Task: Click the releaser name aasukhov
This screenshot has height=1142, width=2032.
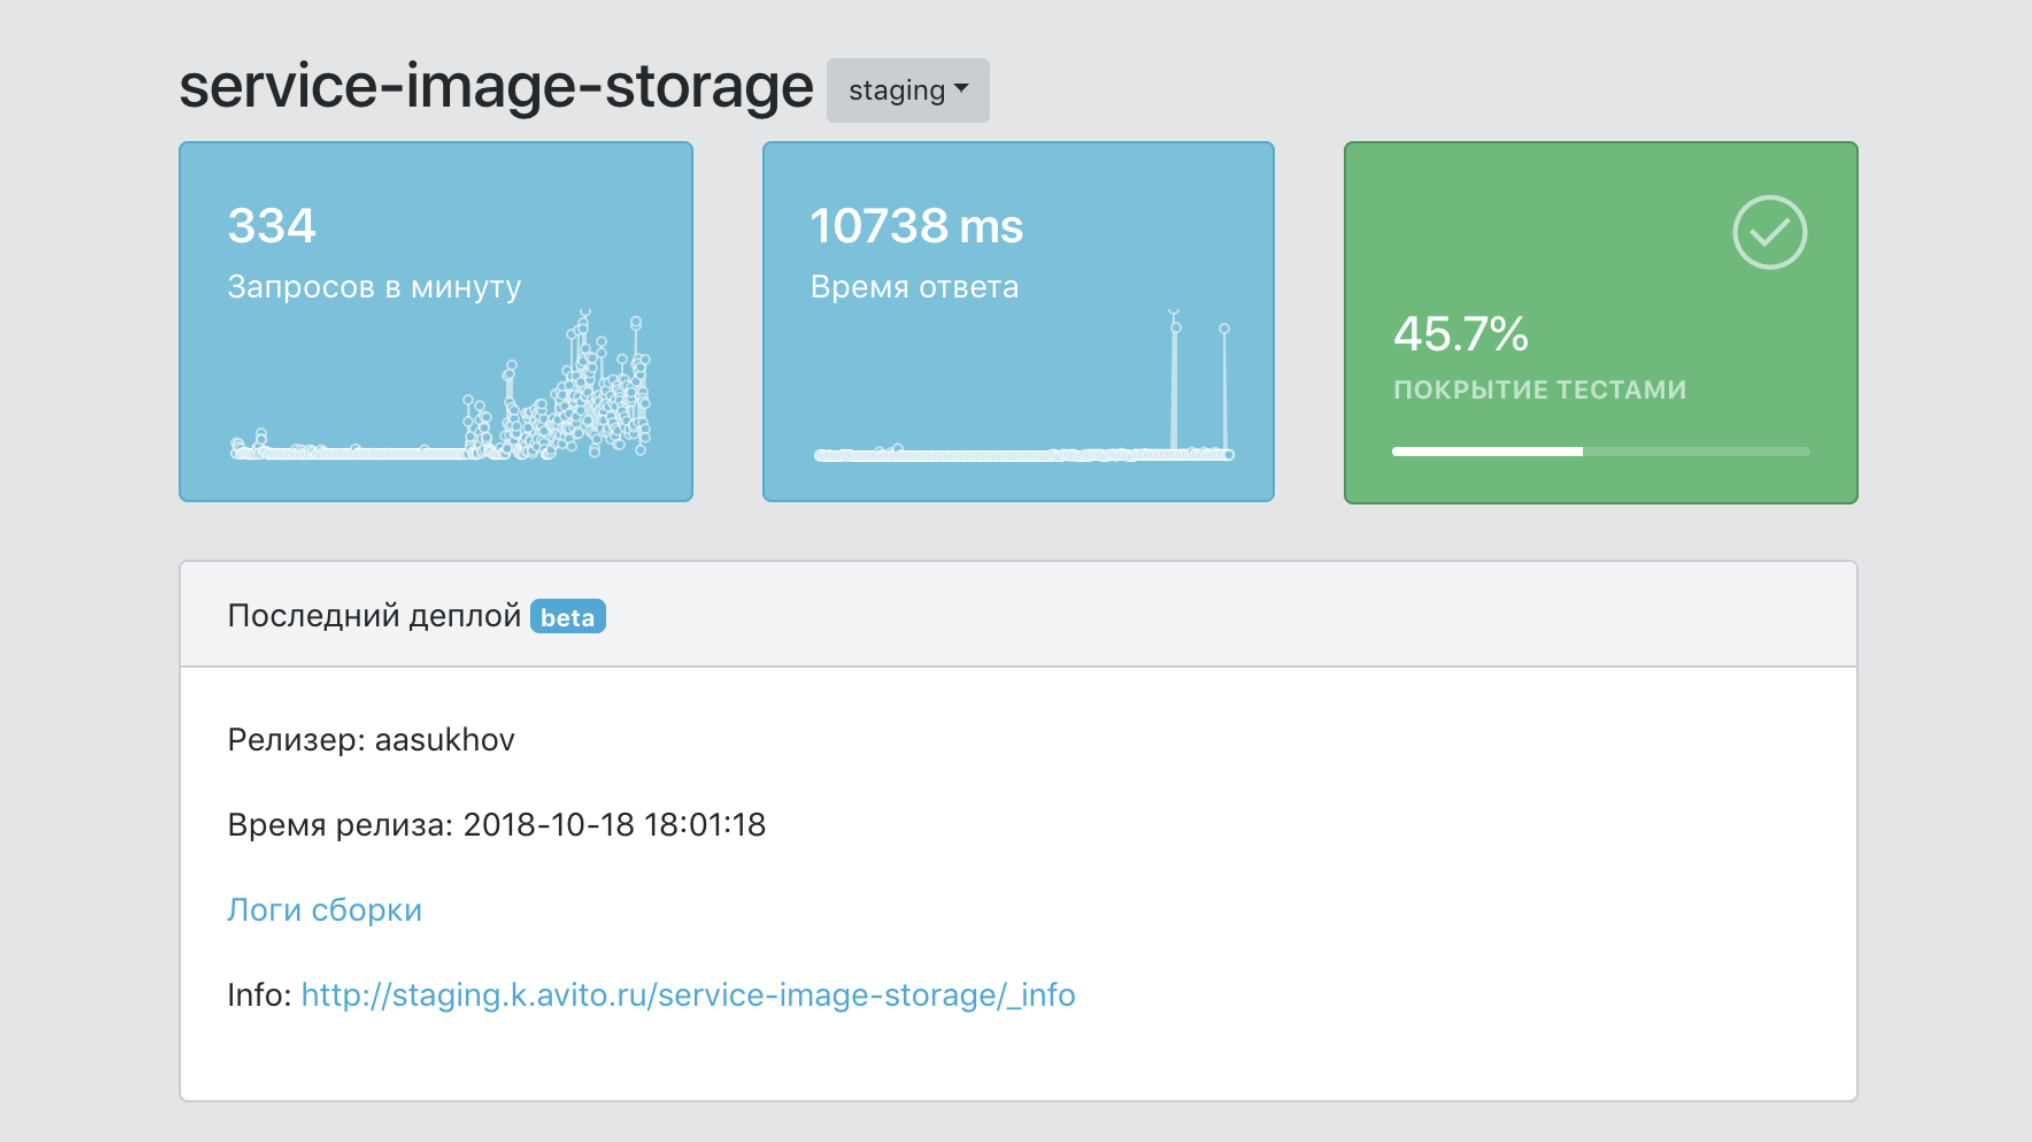Action: coord(444,740)
